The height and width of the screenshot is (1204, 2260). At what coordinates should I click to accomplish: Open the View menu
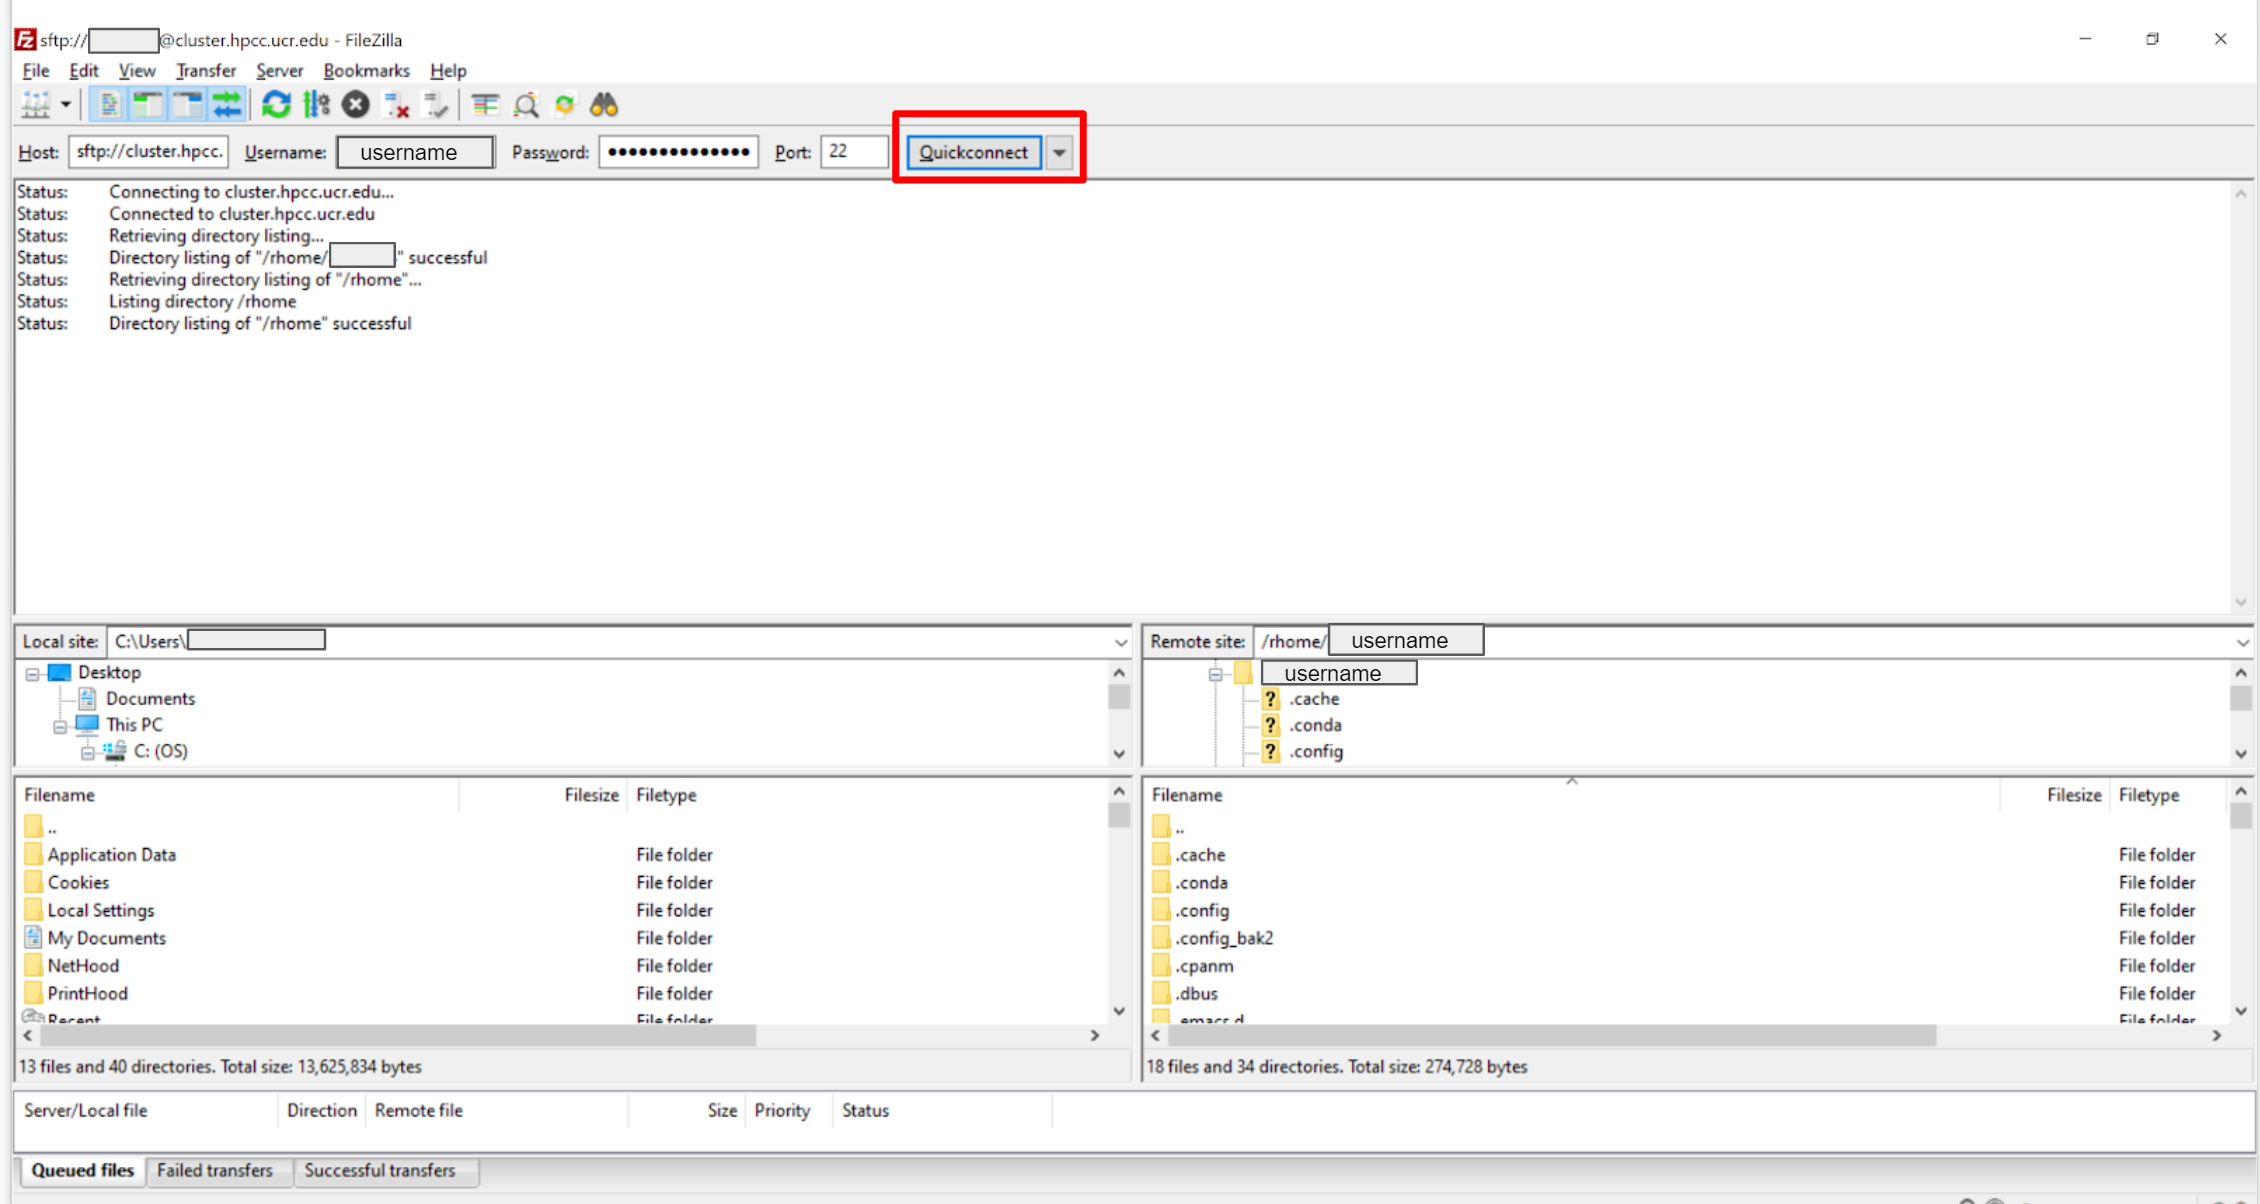[x=137, y=71]
